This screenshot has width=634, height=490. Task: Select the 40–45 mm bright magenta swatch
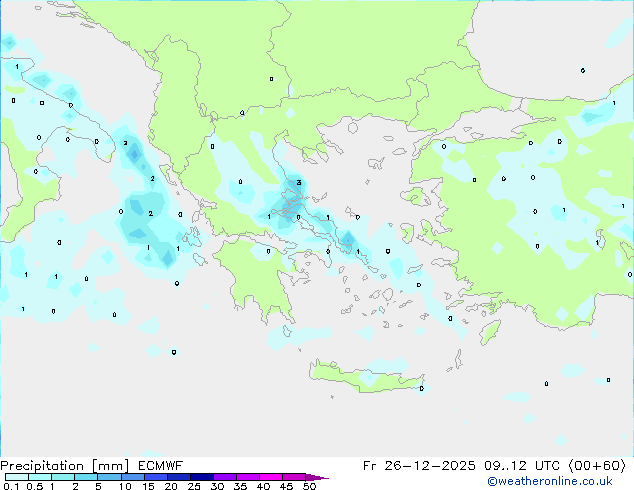[x=271, y=477]
